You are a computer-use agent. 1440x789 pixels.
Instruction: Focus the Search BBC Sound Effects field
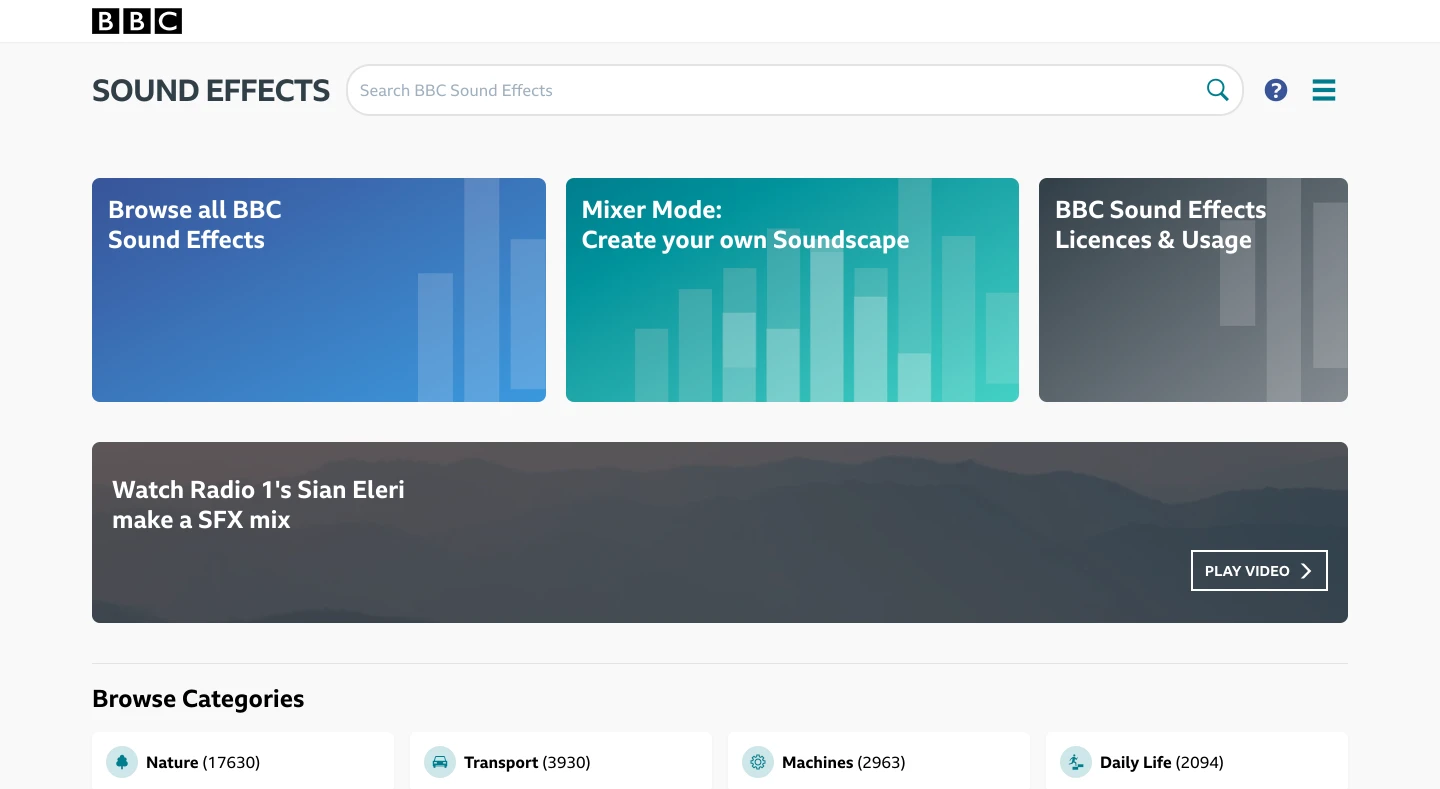(x=770, y=90)
